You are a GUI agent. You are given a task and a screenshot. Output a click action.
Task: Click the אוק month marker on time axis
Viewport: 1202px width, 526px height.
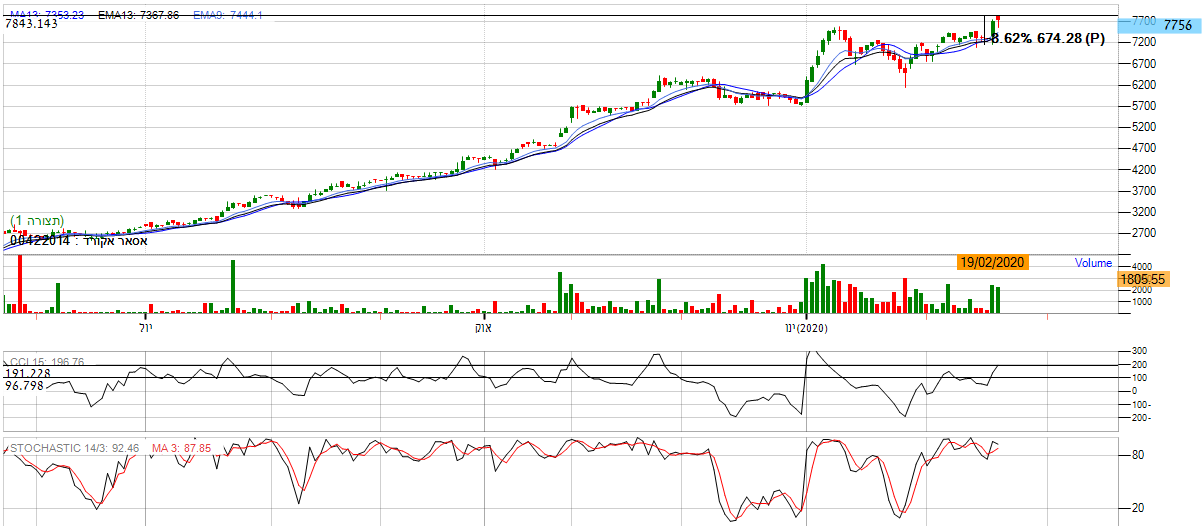point(484,327)
